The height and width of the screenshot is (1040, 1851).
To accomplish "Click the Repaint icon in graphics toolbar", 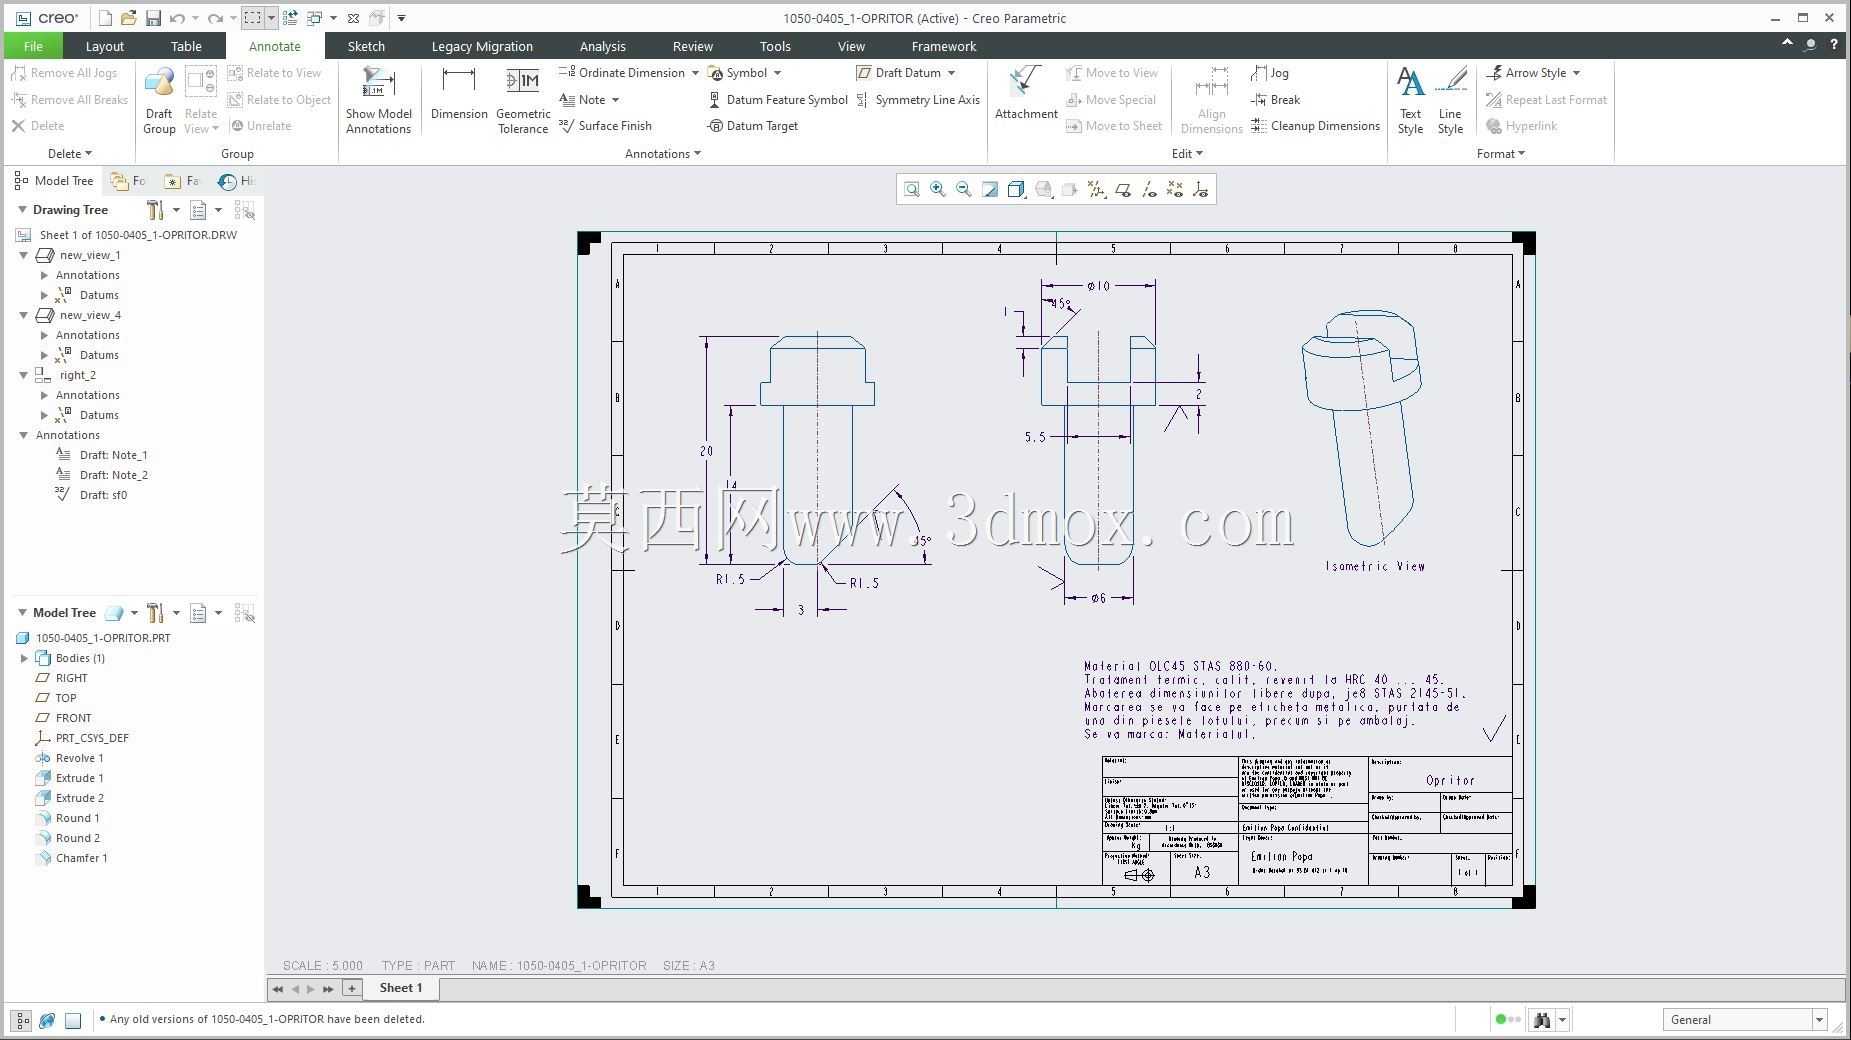I will tap(990, 189).
